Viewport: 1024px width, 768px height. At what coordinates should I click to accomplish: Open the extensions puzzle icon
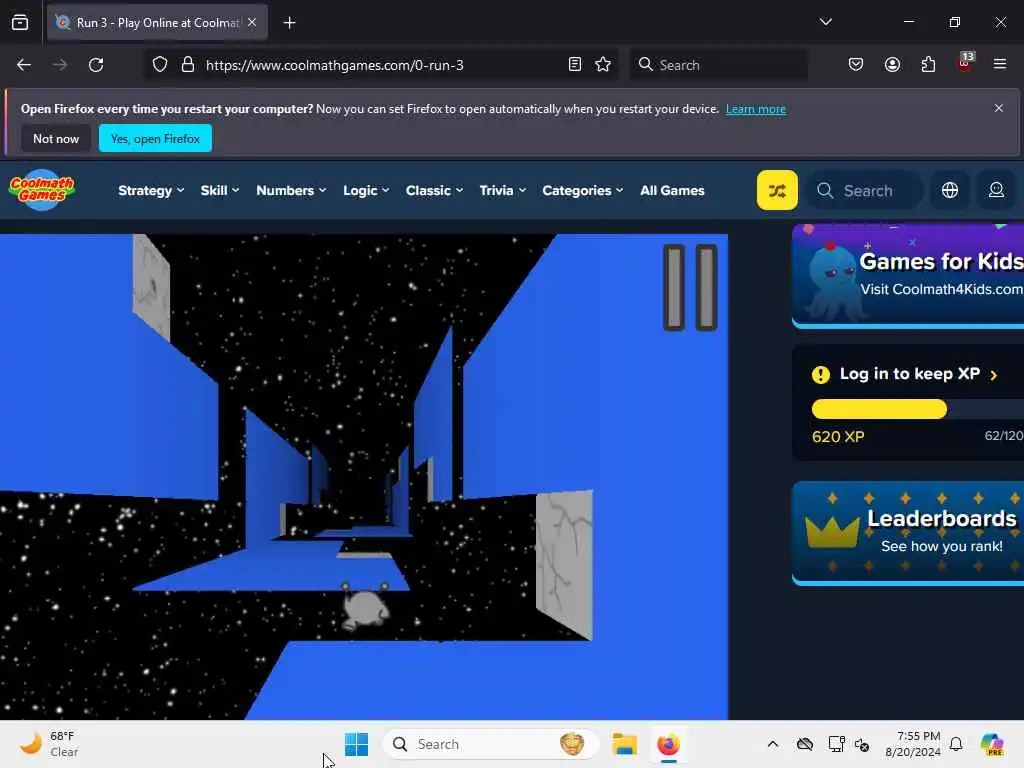point(928,65)
